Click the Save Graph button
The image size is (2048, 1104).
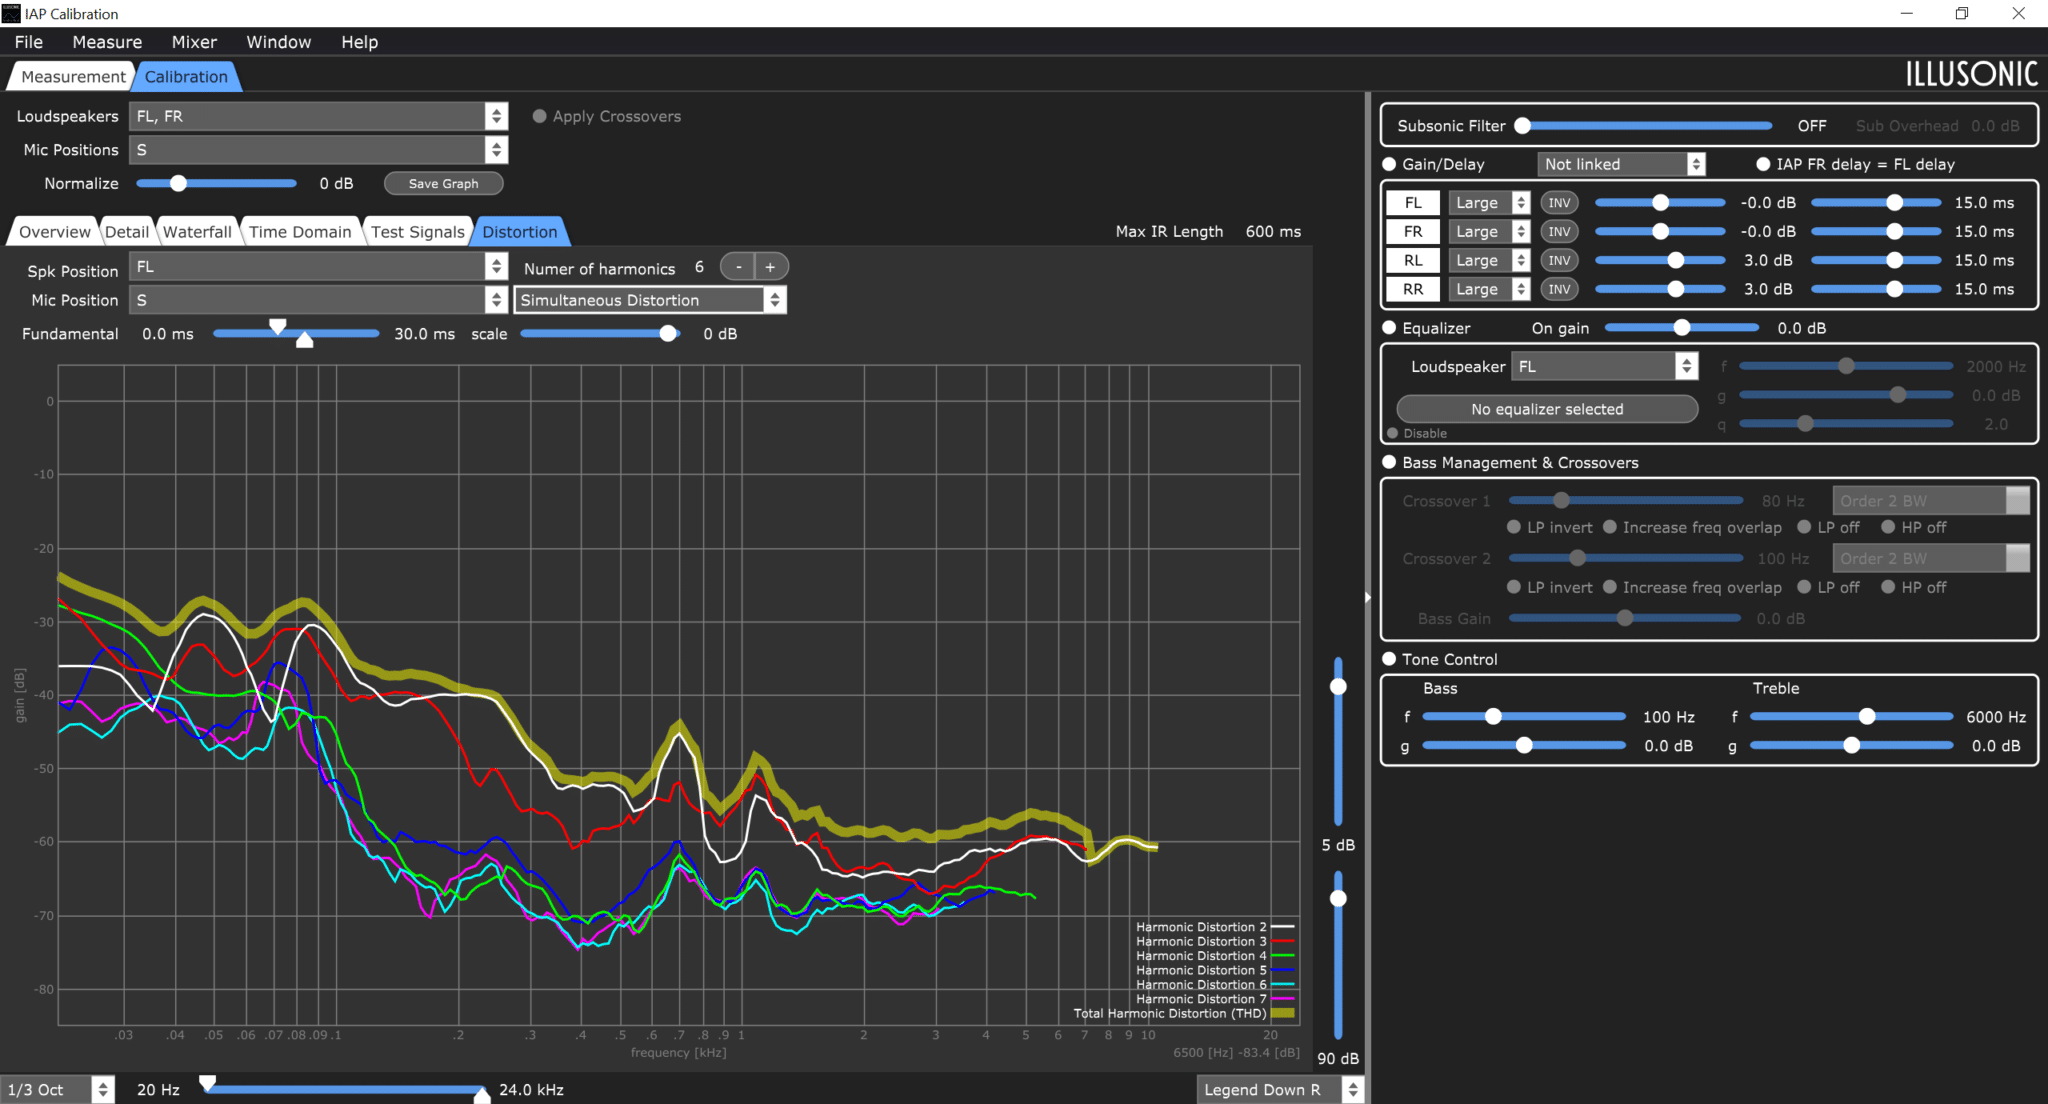(444, 184)
